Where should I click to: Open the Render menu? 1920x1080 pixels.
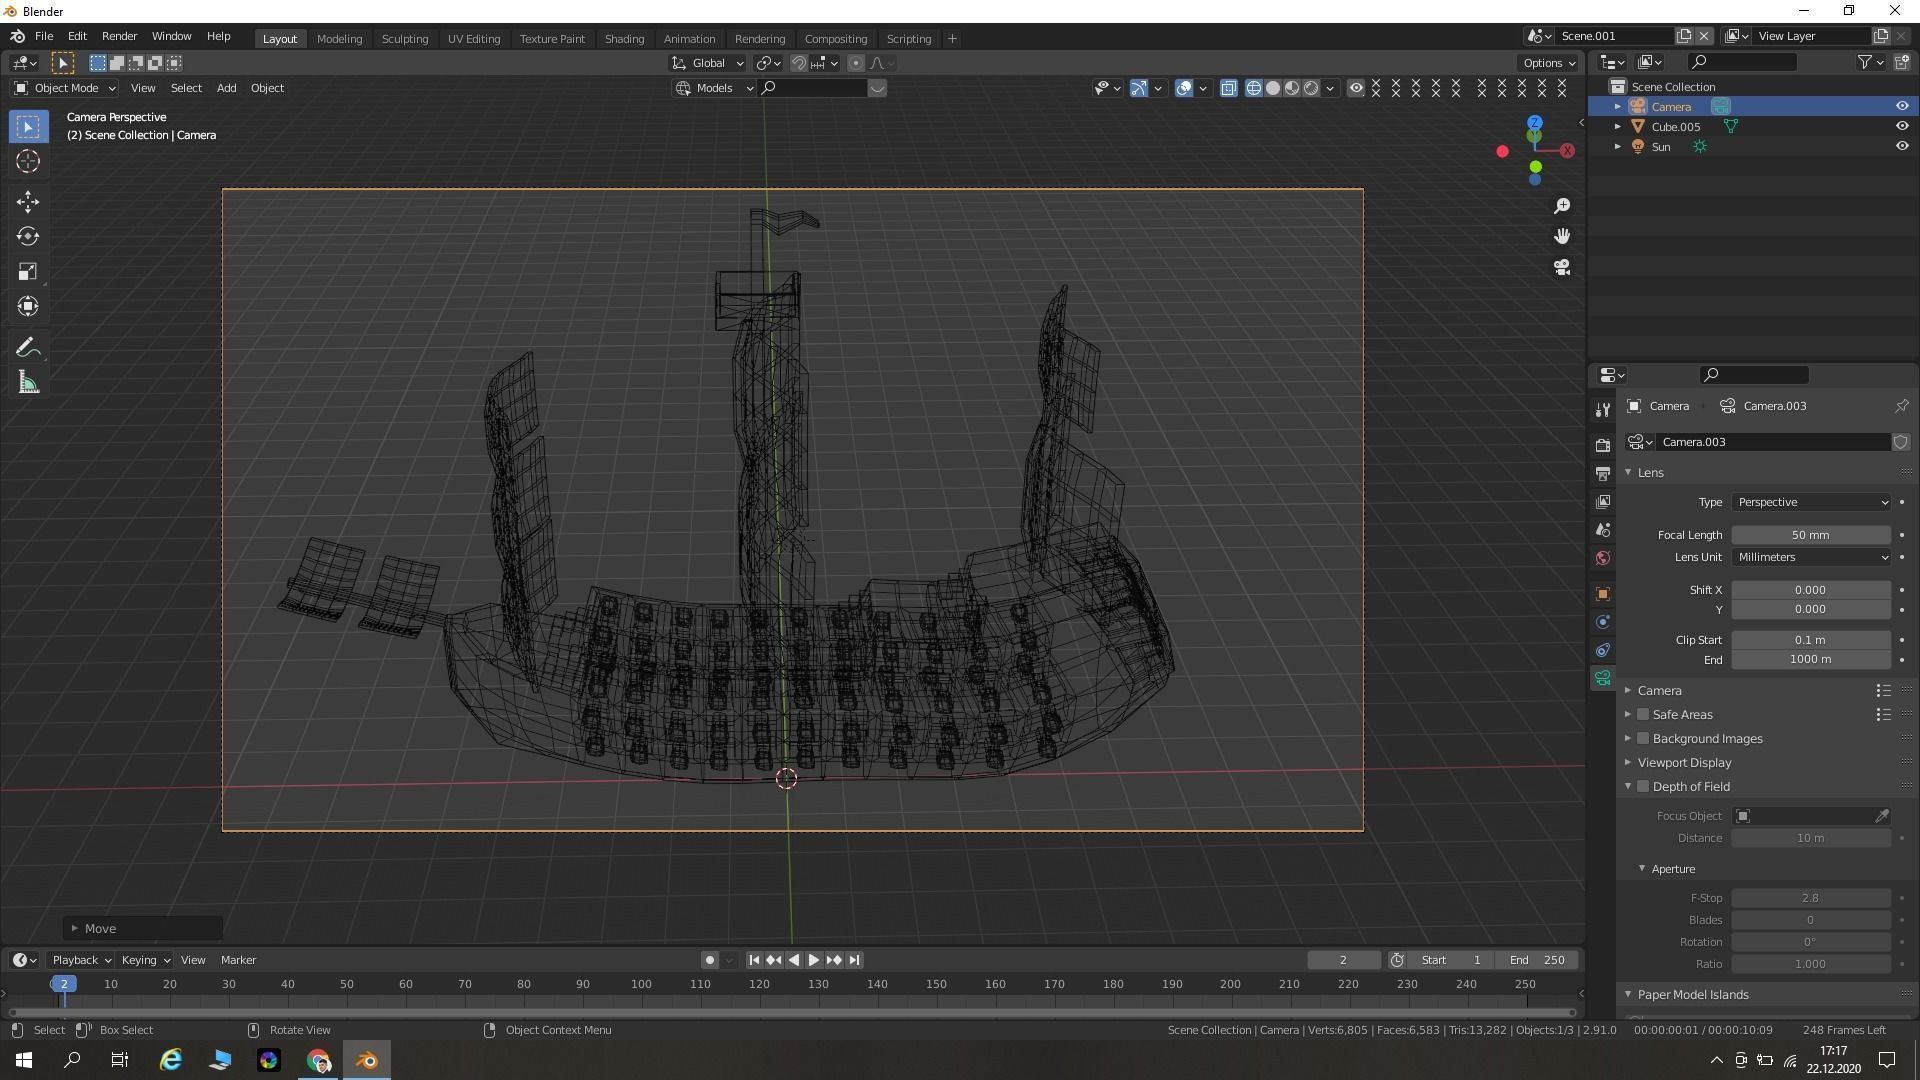pos(119,36)
